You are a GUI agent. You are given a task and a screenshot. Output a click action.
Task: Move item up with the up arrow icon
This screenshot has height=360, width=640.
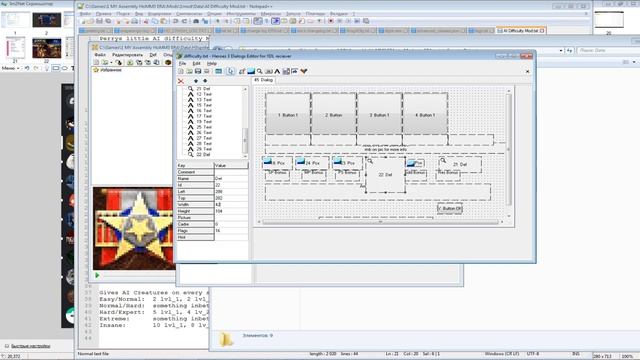196,81
